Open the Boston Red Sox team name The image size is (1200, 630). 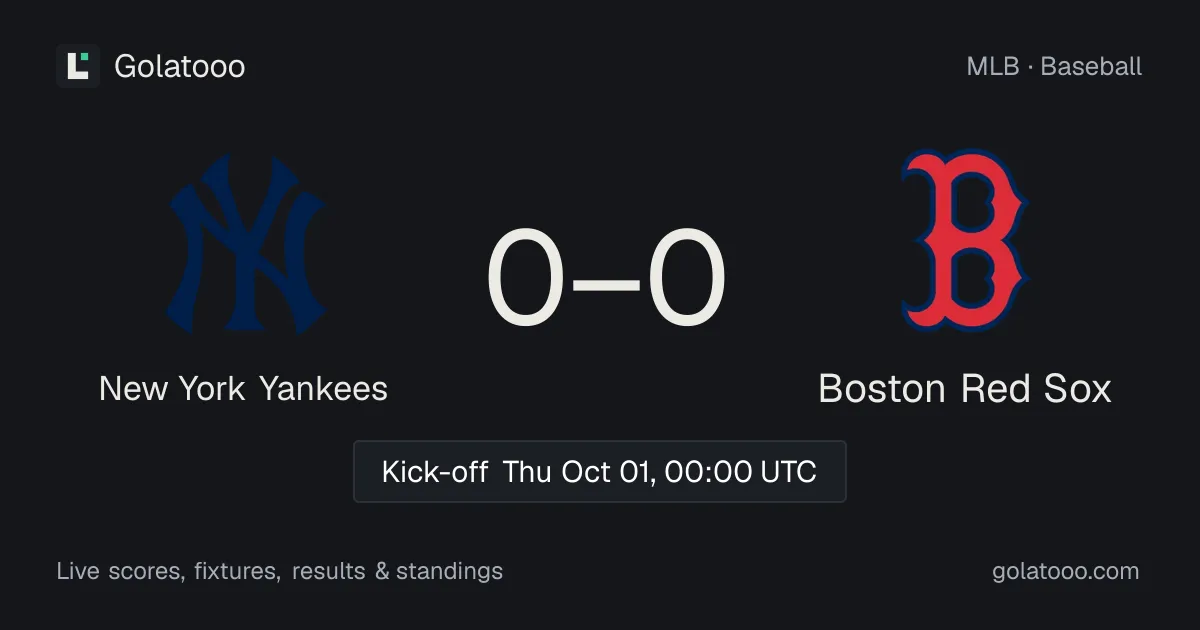965,388
